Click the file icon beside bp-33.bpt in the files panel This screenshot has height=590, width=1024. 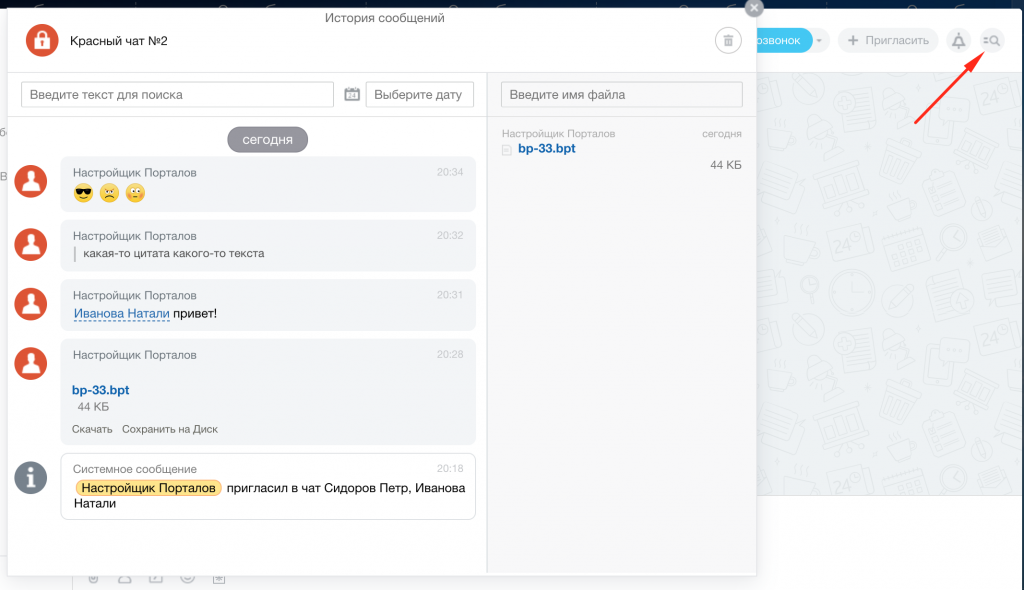click(507, 150)
